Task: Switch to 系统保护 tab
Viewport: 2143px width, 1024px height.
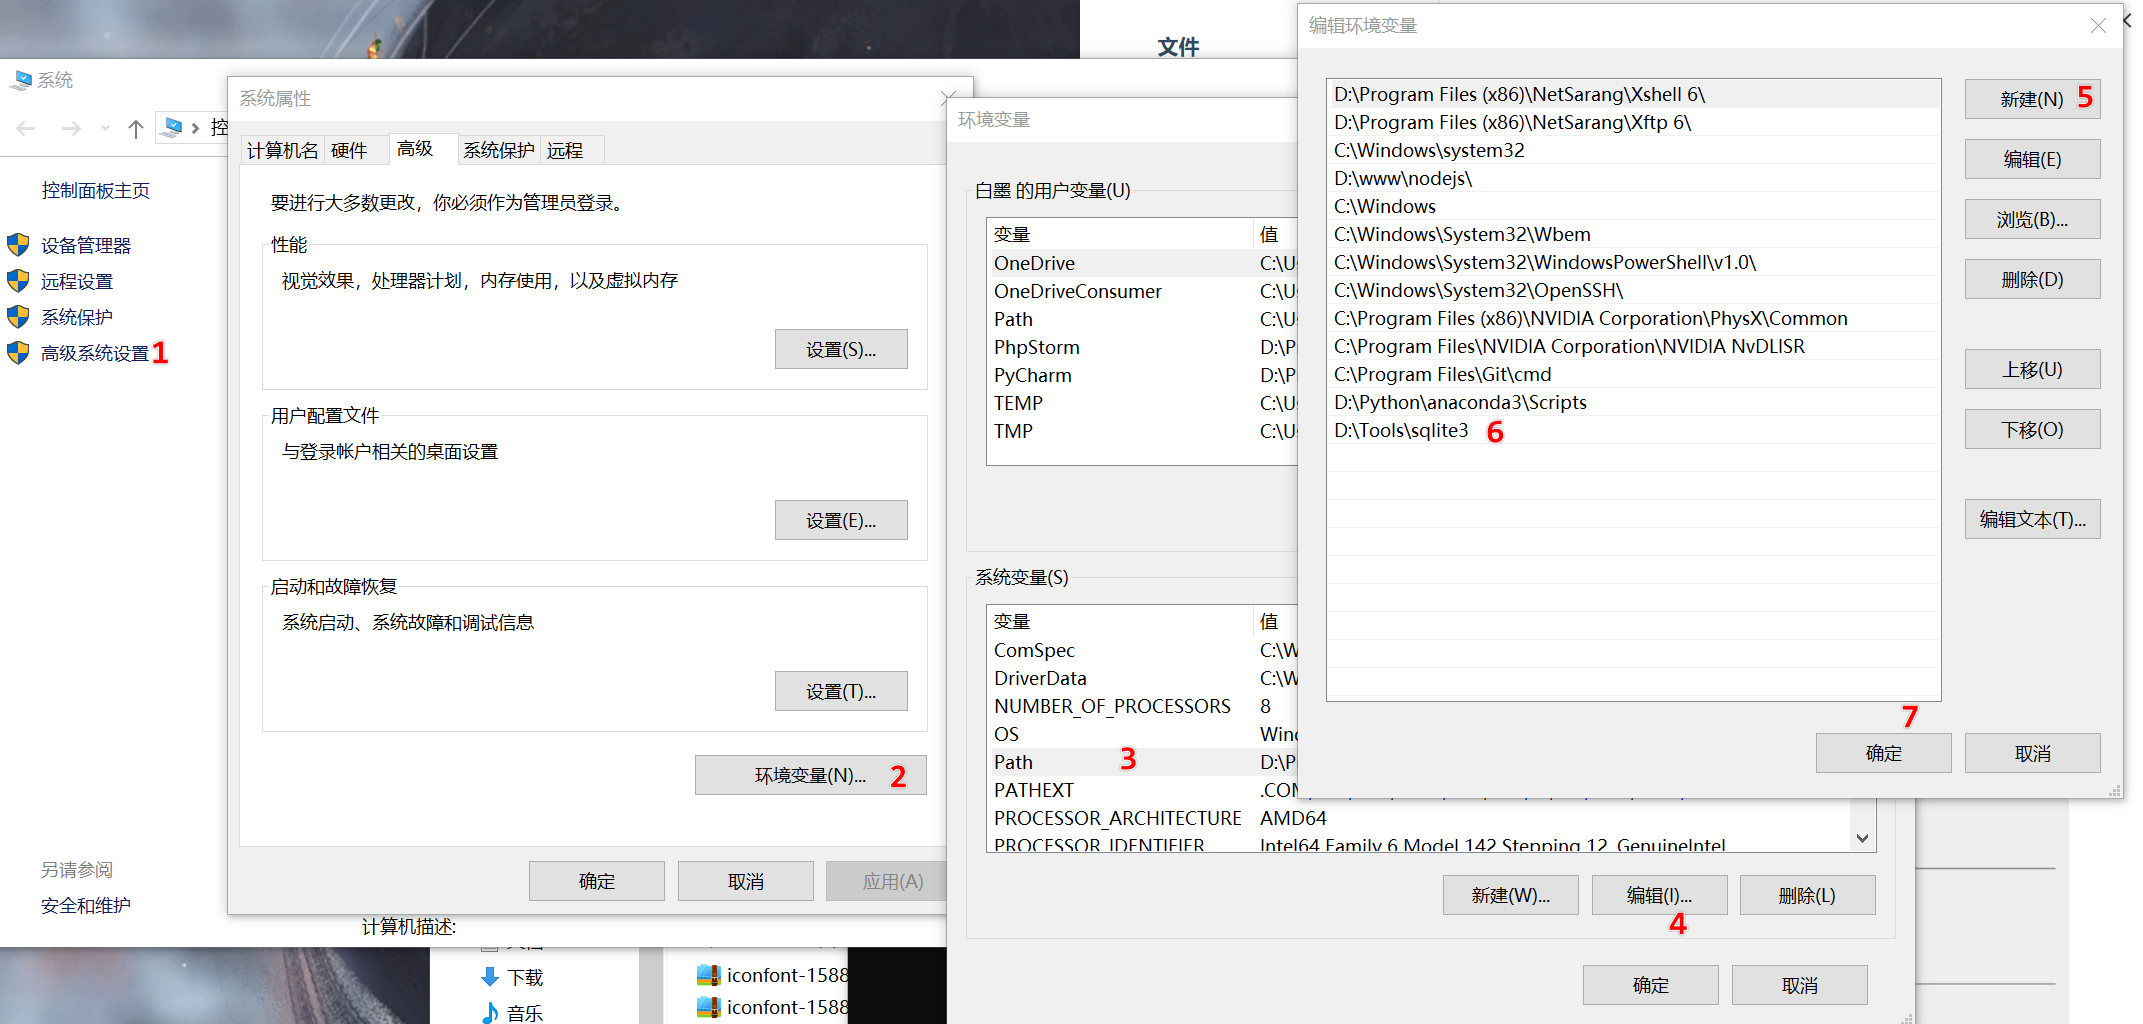Action: 499,150
